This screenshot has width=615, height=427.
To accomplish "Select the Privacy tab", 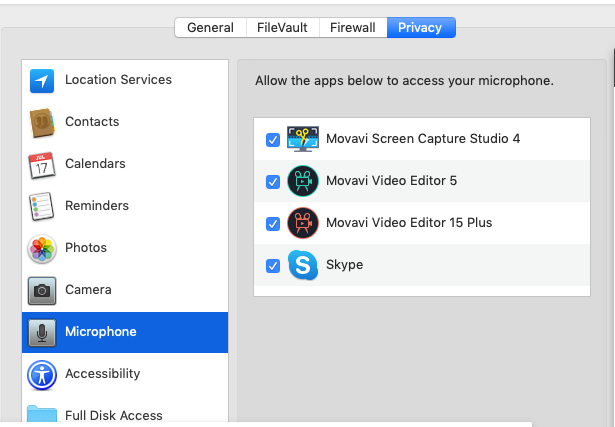I will point(421,27).
